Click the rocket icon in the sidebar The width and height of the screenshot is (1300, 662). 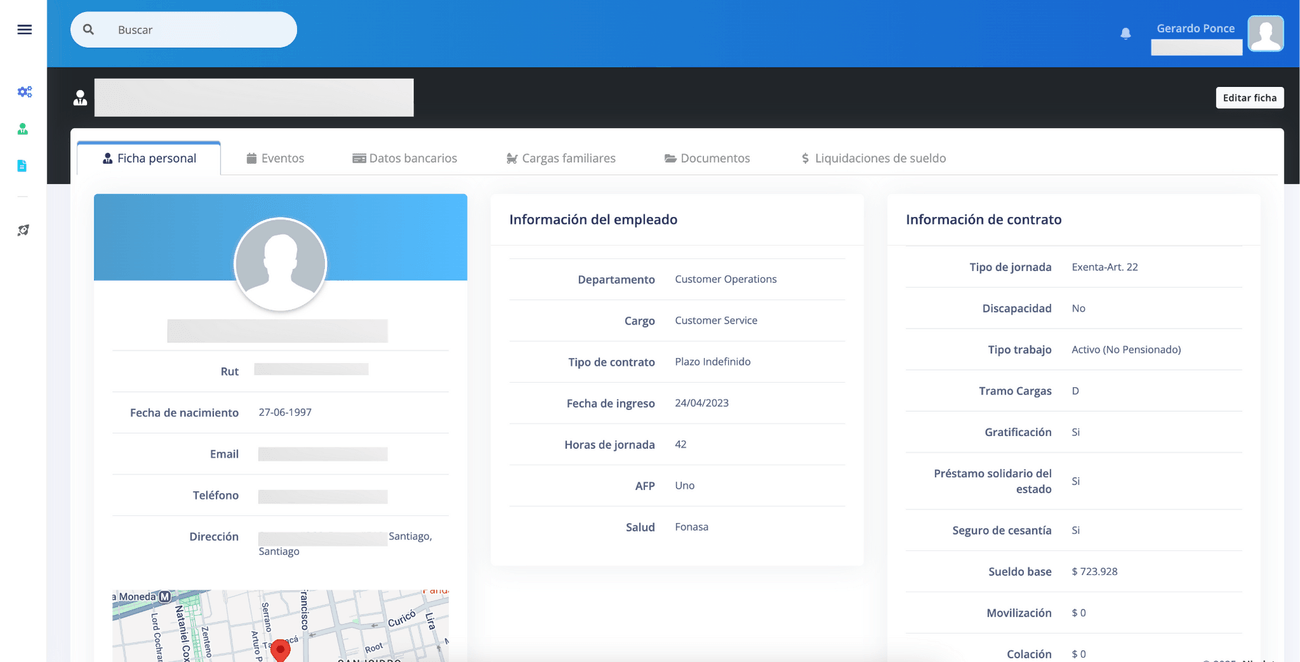[x=23, y=230]
